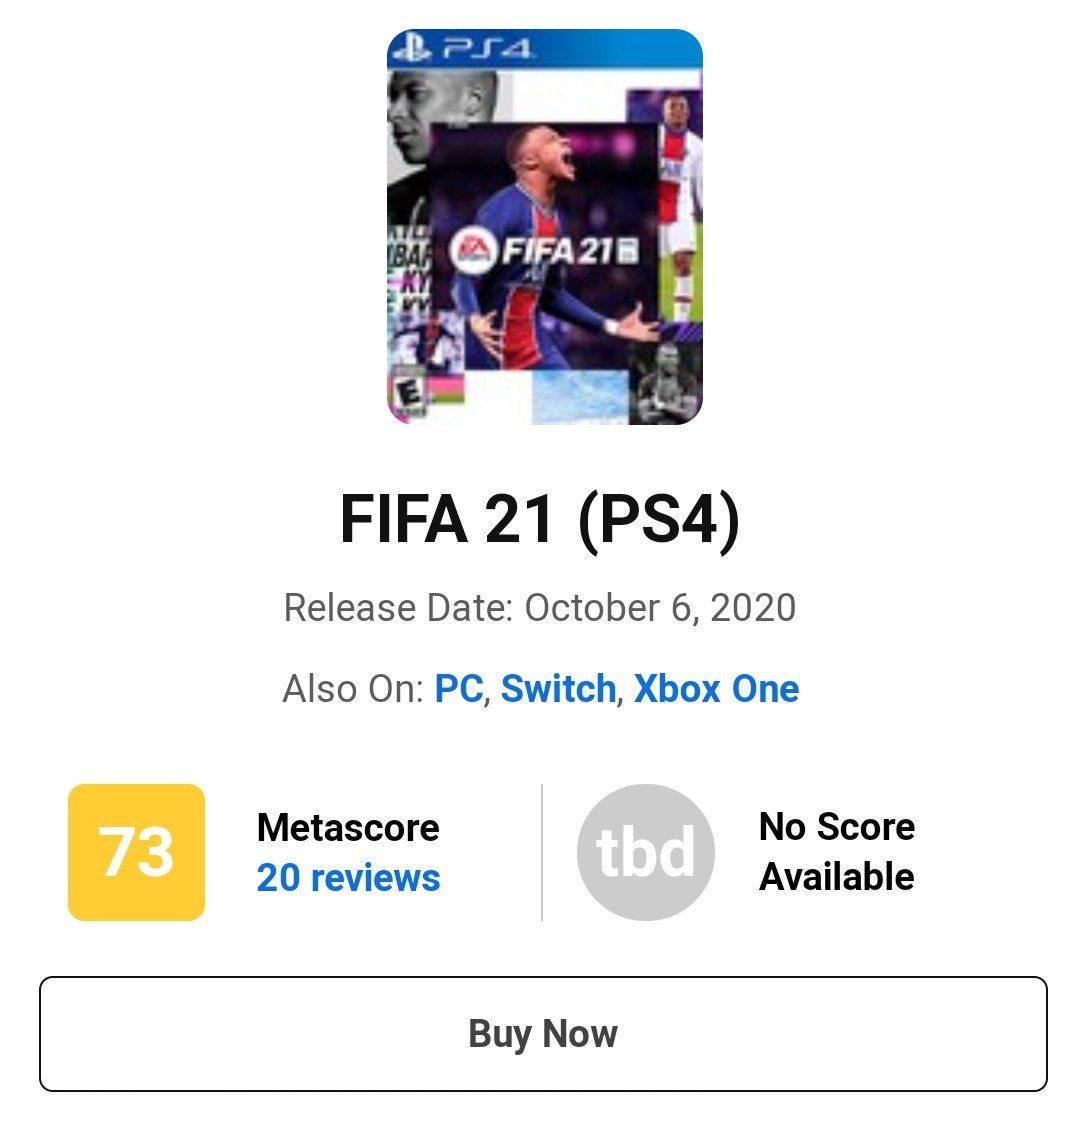Open the 20 reviews link
Viewport: 1080px width, 1140px height.
point(348,878)
